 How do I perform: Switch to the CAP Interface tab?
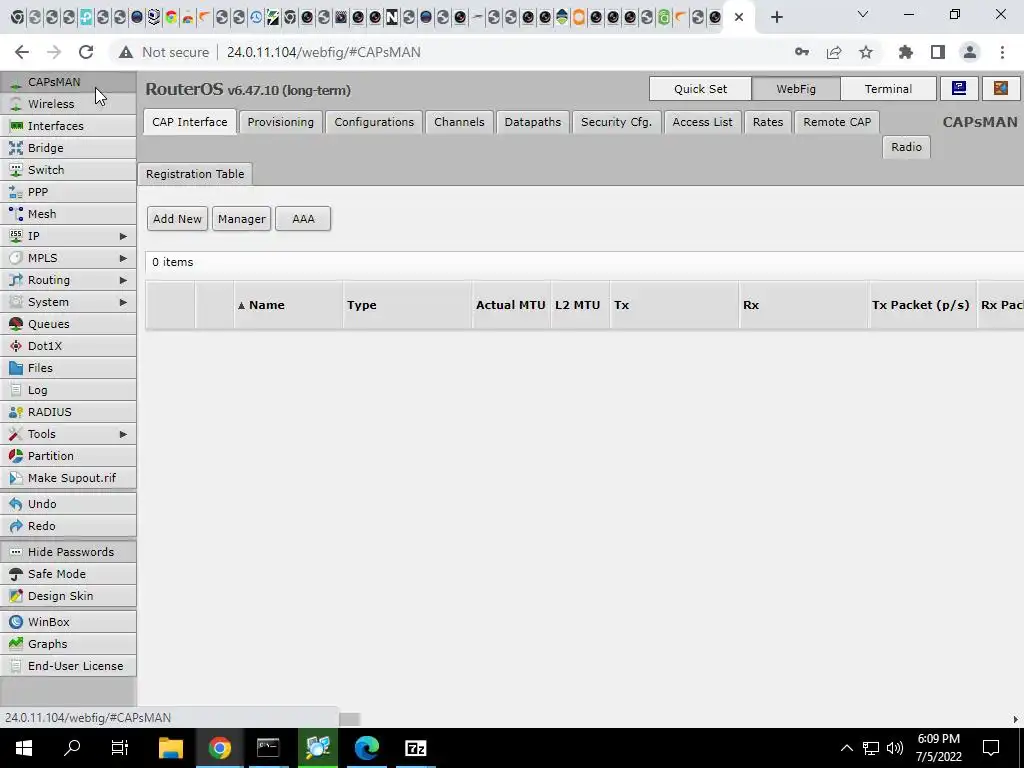pyautogui.click(x=189, y=122)
